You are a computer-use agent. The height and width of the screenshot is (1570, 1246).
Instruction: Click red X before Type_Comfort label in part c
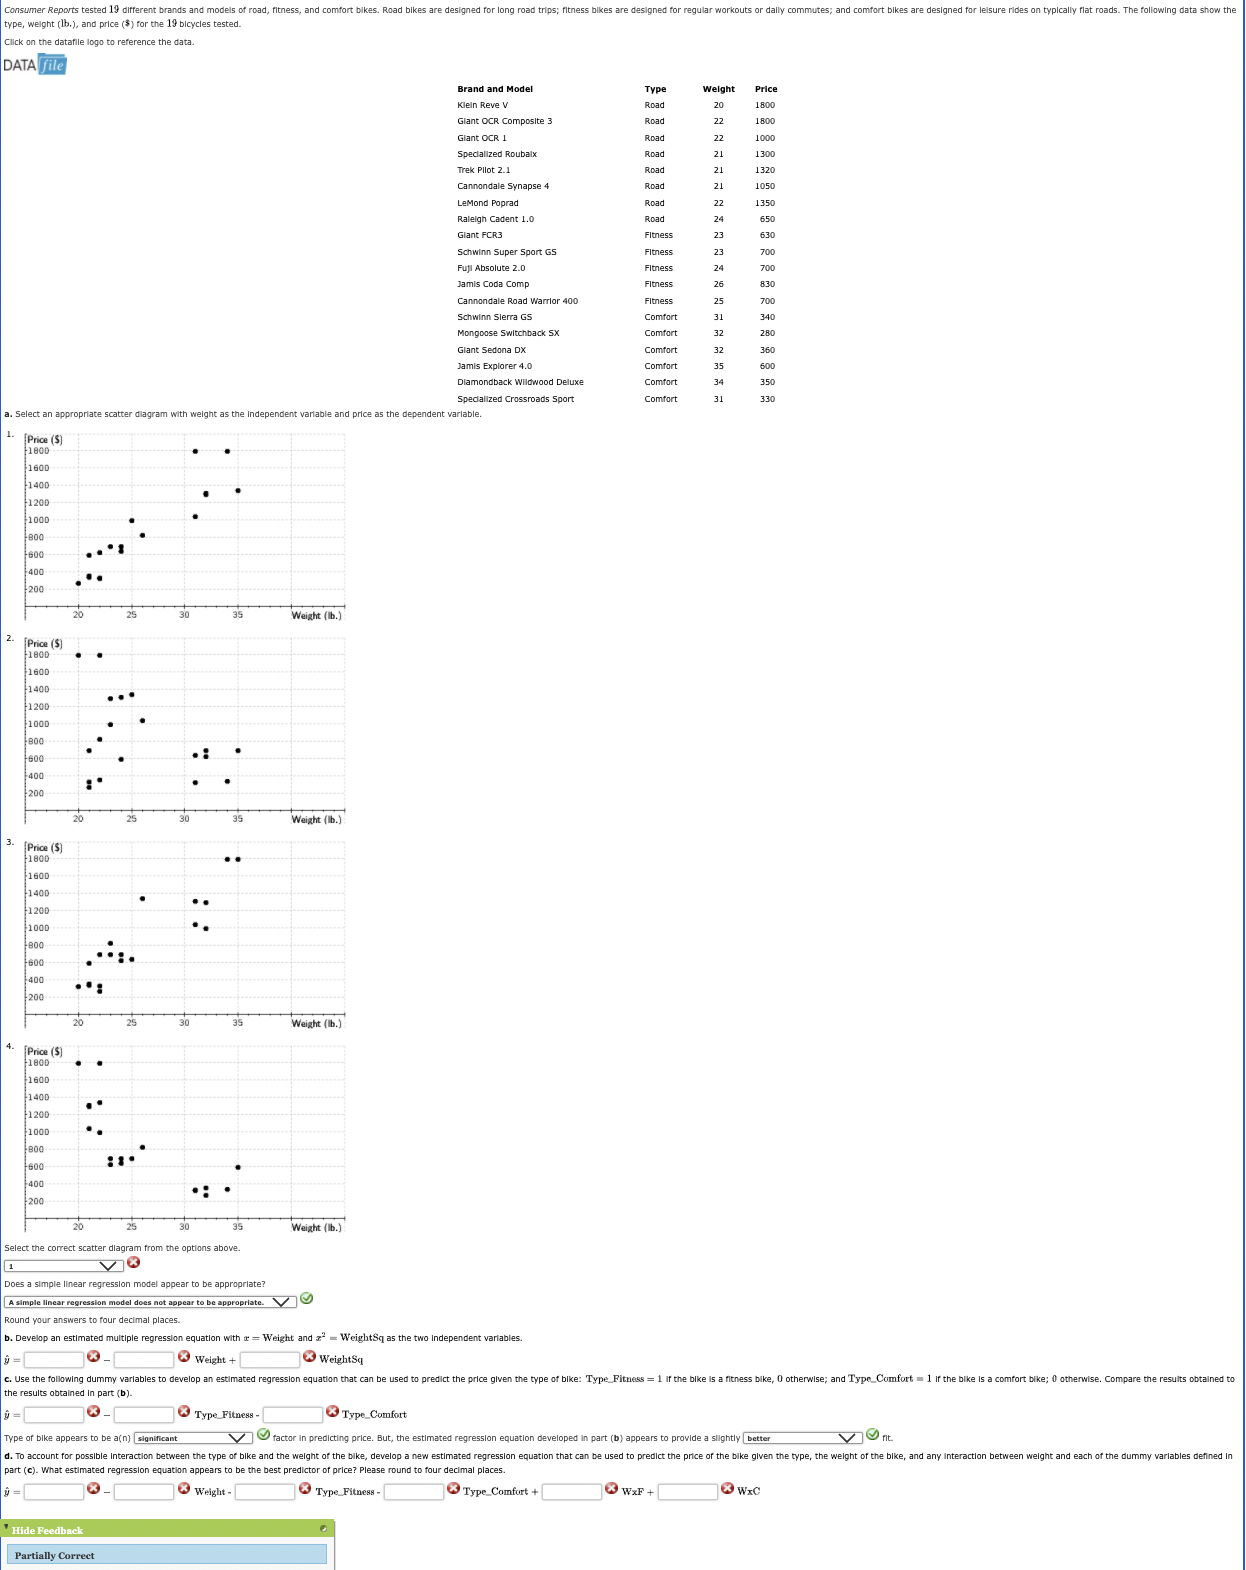coord(332,1412)
